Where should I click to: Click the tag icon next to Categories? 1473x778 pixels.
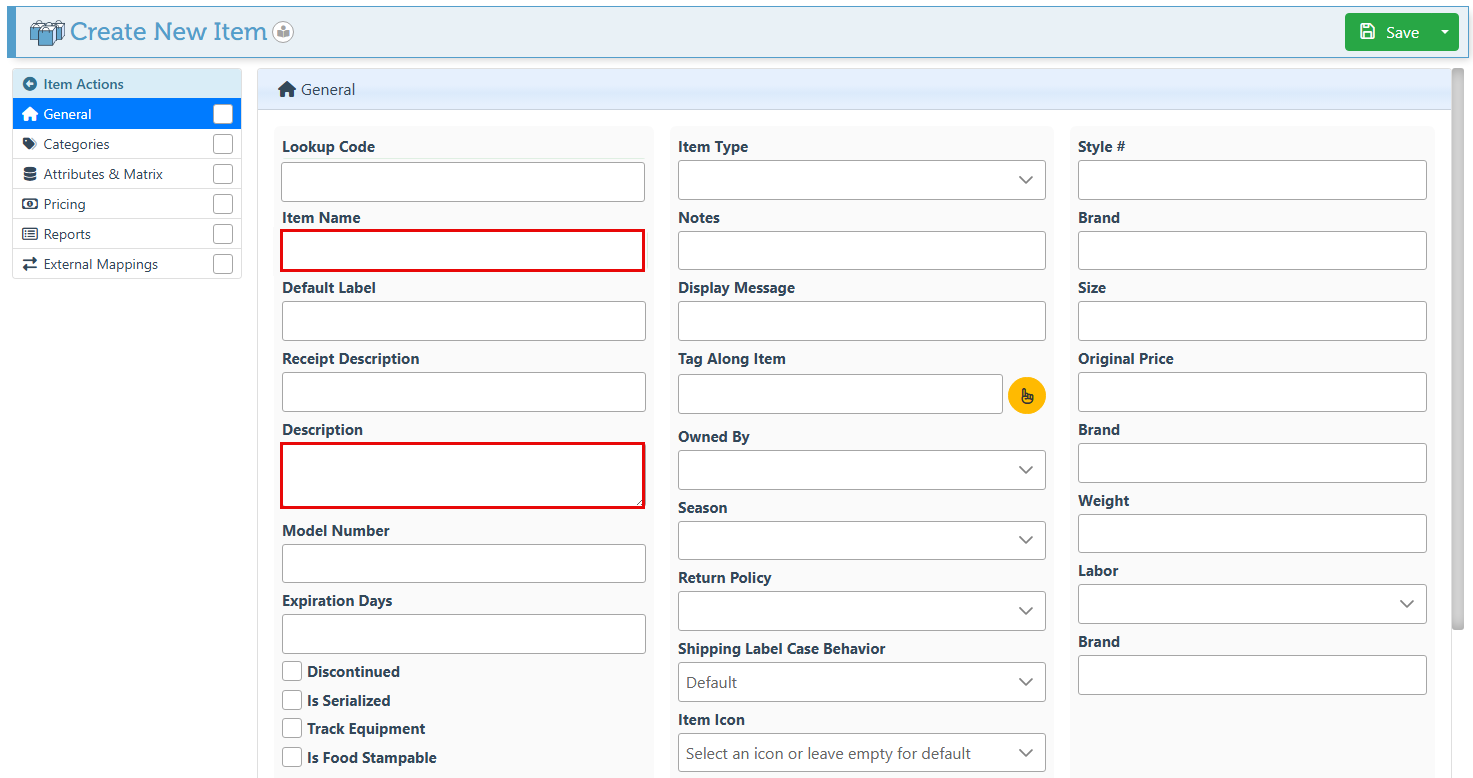(x=29, y=144)
